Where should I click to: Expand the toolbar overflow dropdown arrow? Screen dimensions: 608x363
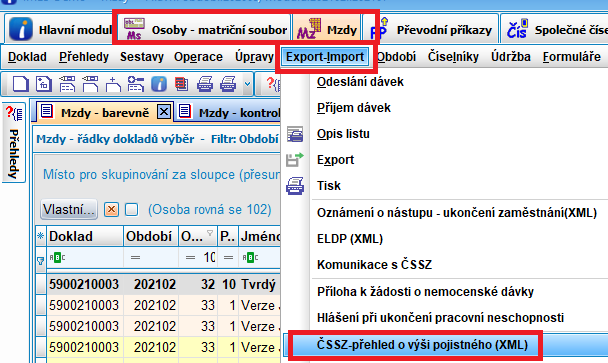tap(247, 84)
